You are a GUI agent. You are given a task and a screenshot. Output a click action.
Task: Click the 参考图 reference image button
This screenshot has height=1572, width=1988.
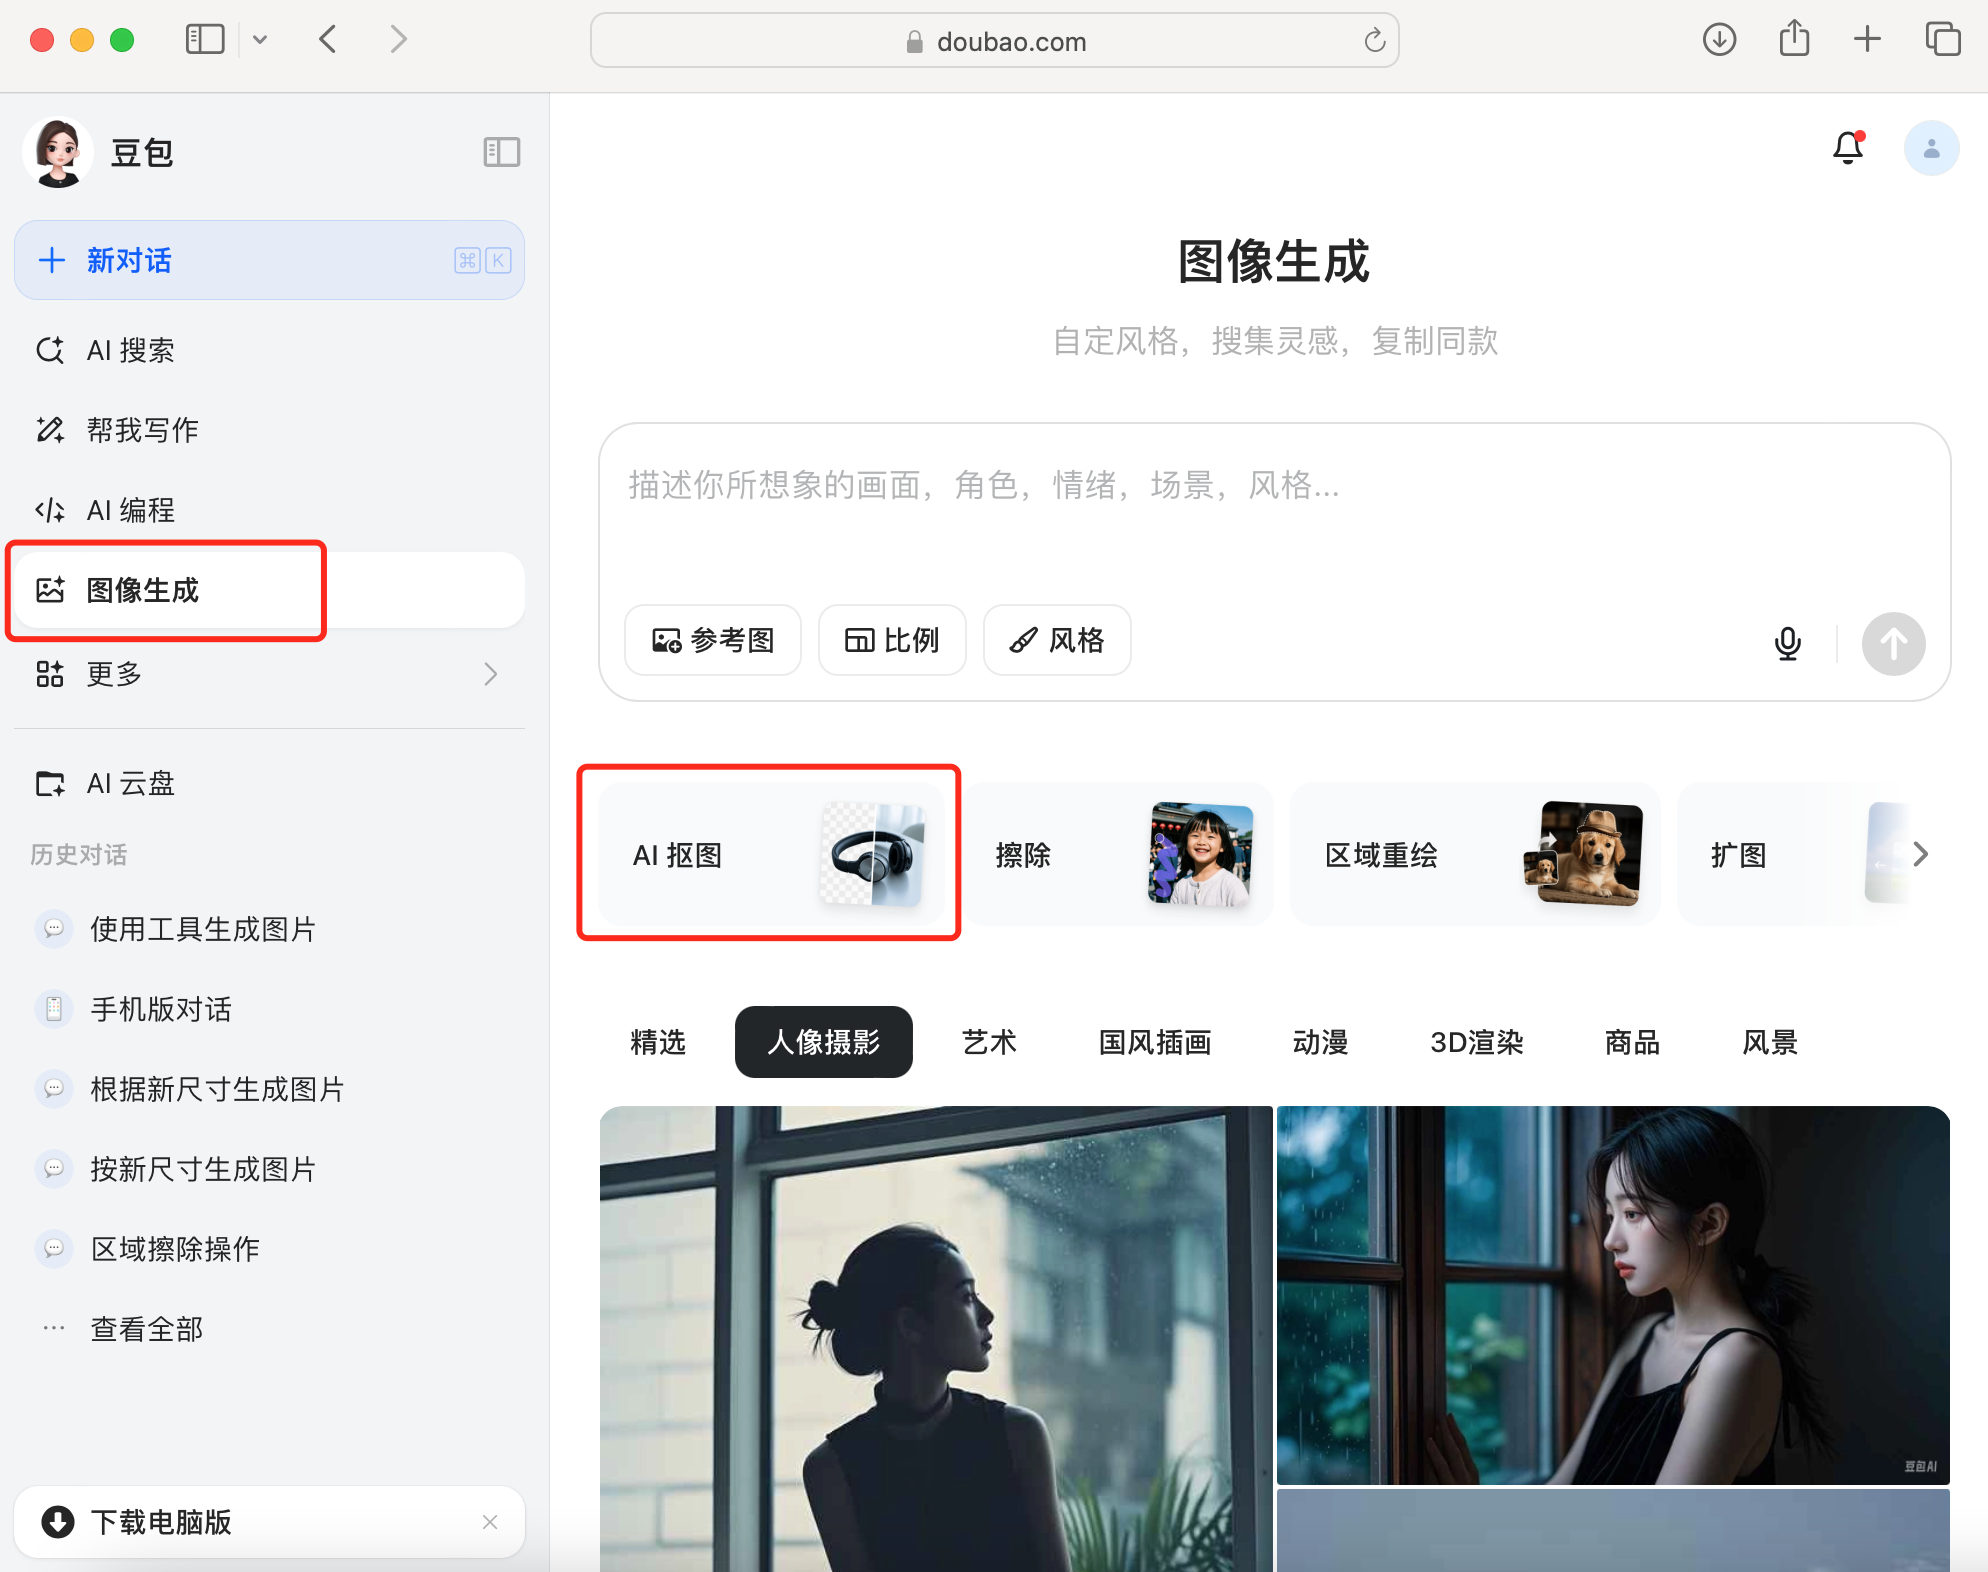tap(713, 640)
